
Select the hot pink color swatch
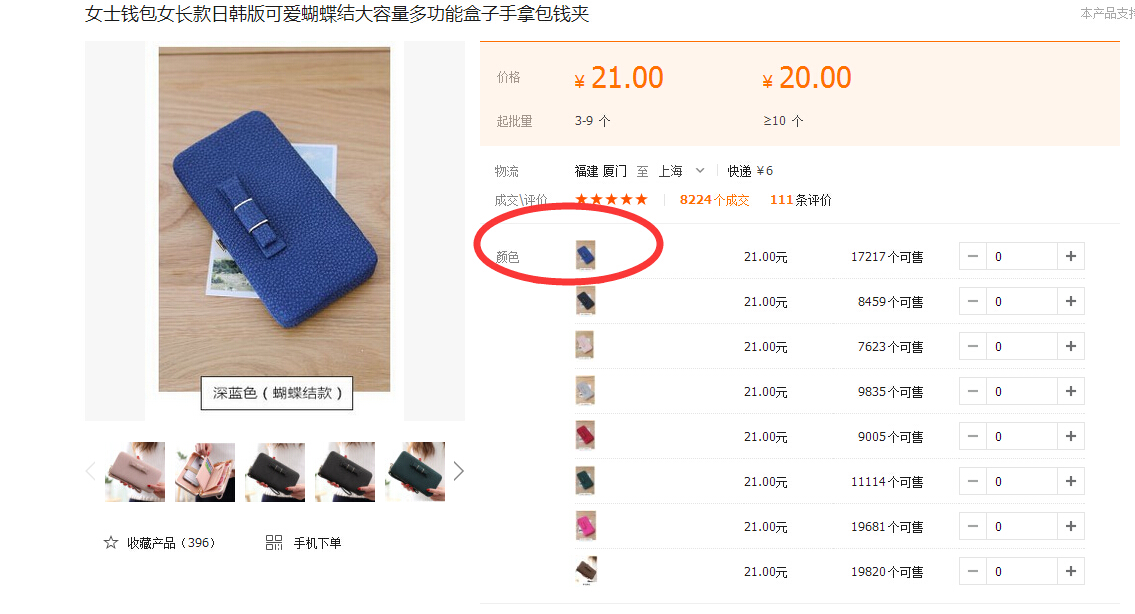pos(586,526)
